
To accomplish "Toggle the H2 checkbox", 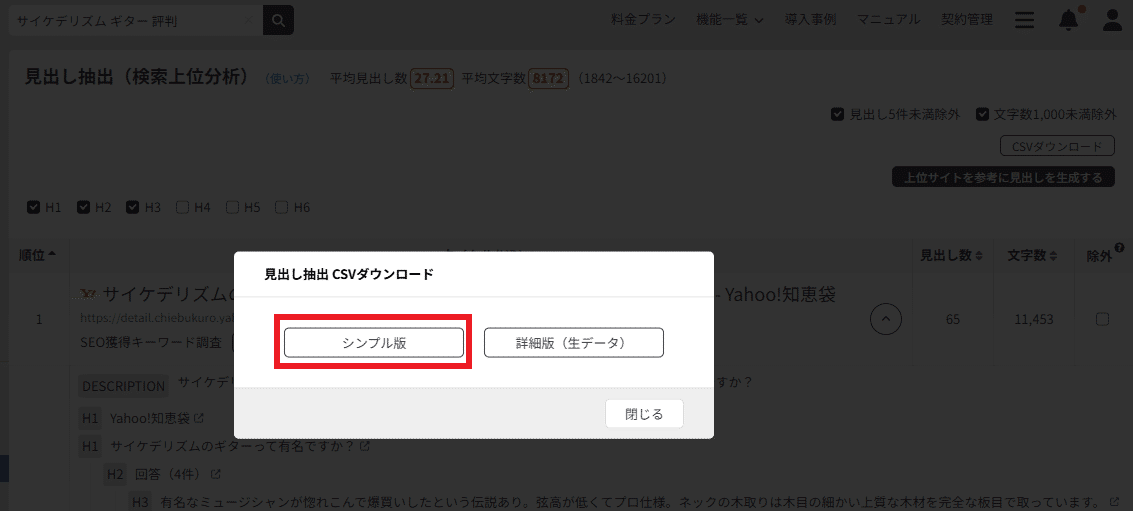I will pos(83,207).
